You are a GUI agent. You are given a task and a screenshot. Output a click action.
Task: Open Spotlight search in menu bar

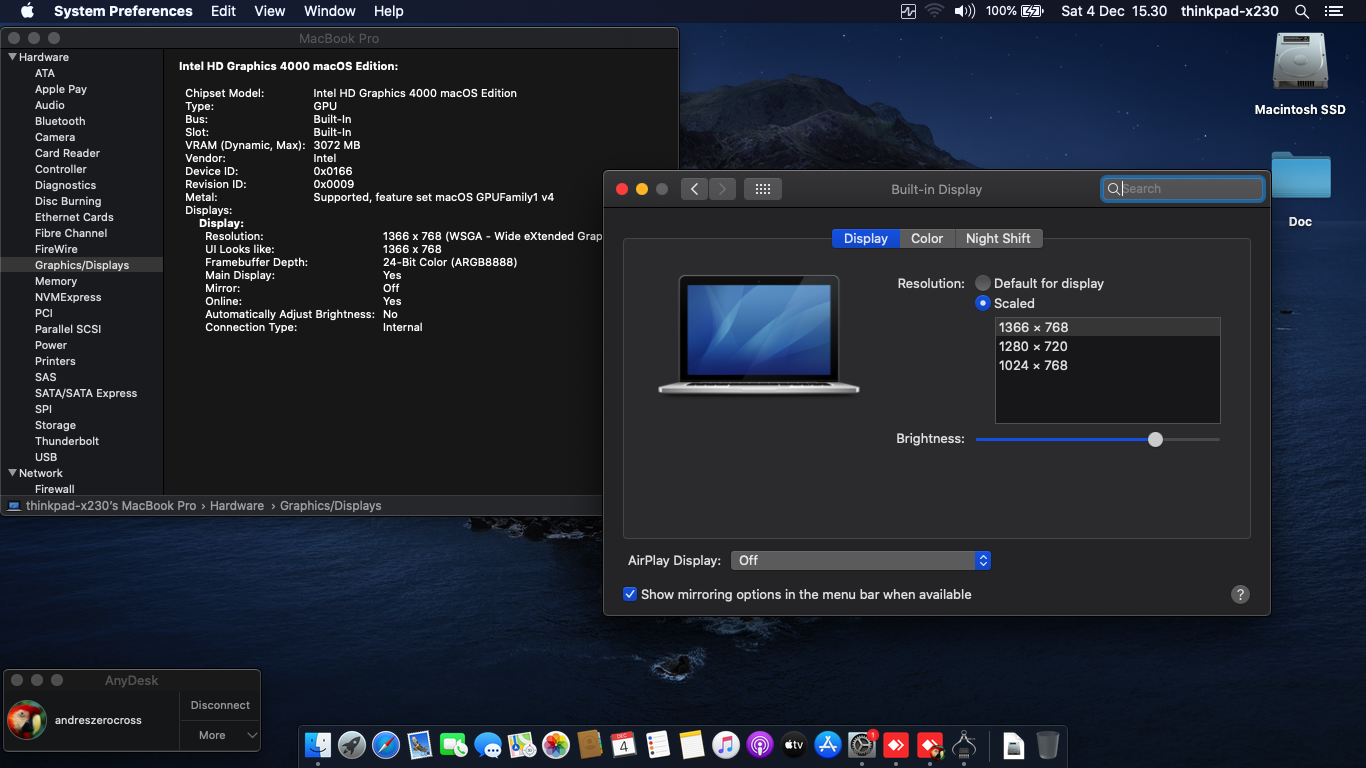pyautogui.click(x=1302, y=11)
